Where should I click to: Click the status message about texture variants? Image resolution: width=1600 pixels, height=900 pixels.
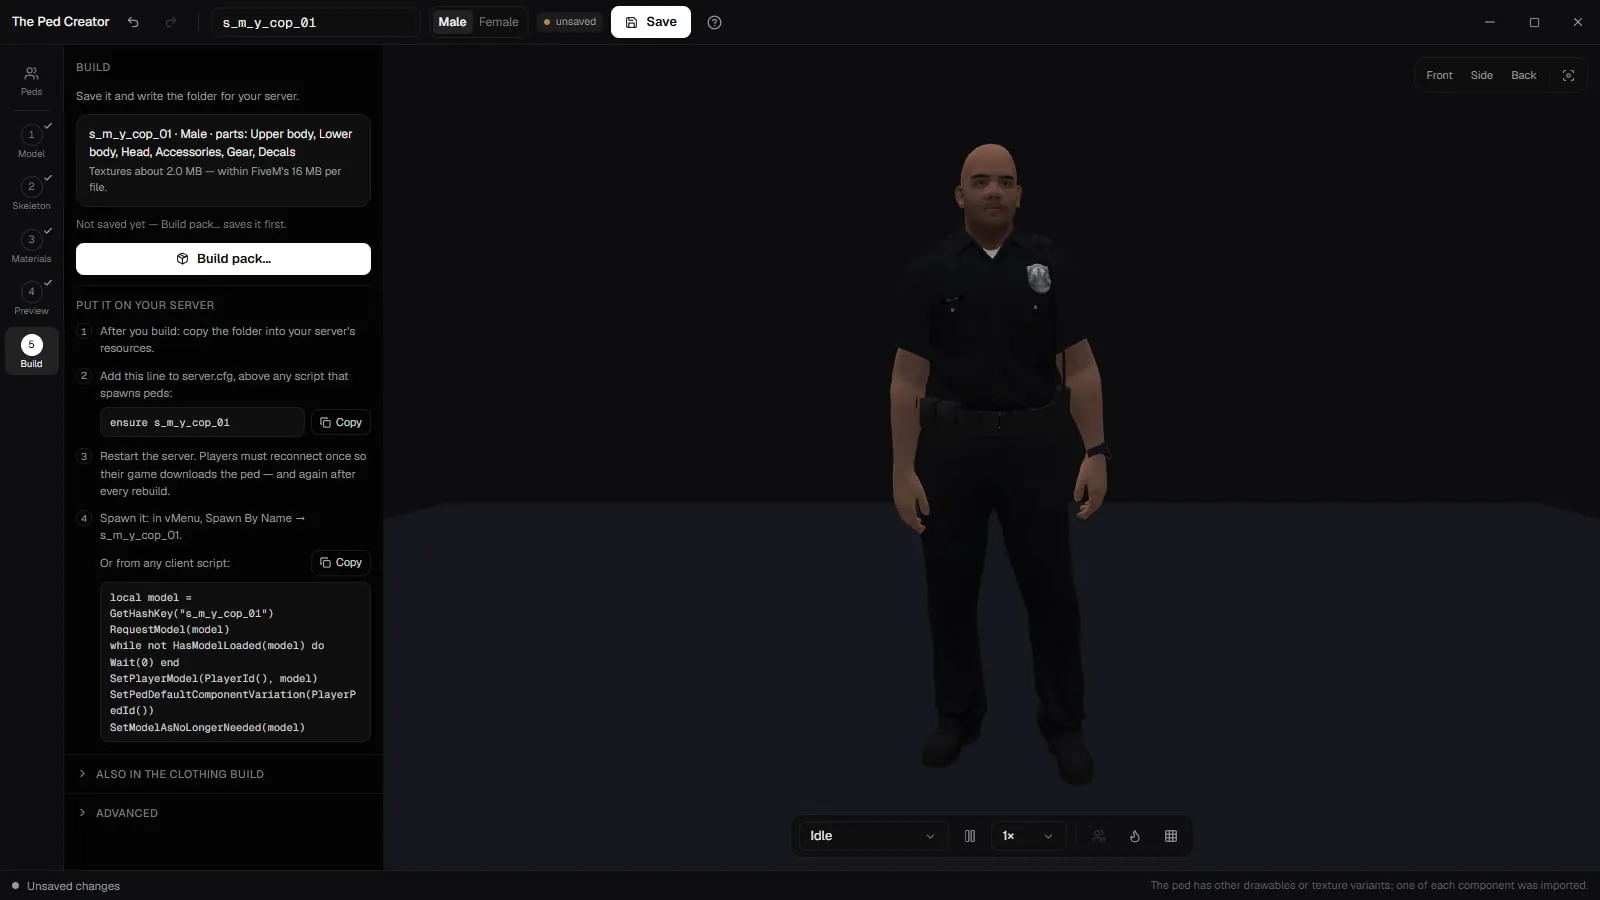point(1368,886)
